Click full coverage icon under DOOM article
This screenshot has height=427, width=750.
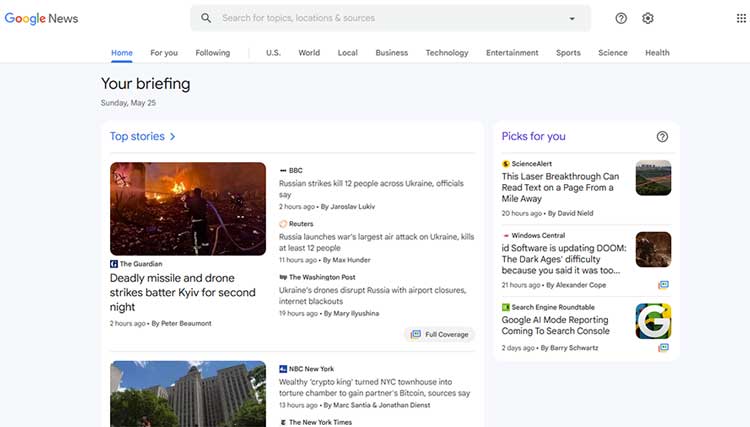(x=663, y=285)
